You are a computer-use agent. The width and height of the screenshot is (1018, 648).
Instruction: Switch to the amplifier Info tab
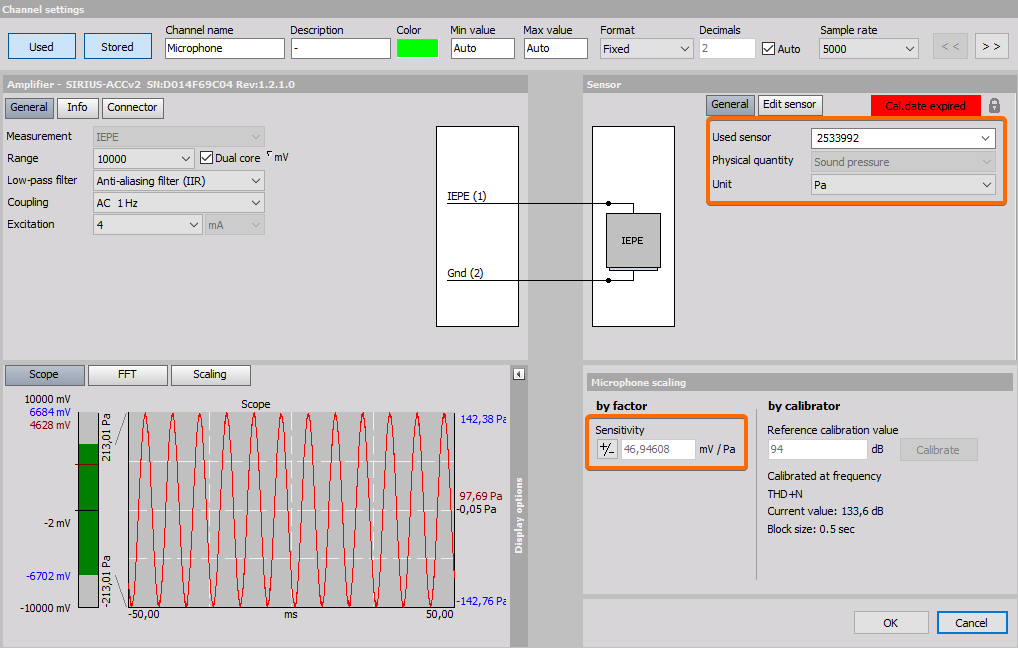click(77, 108)
